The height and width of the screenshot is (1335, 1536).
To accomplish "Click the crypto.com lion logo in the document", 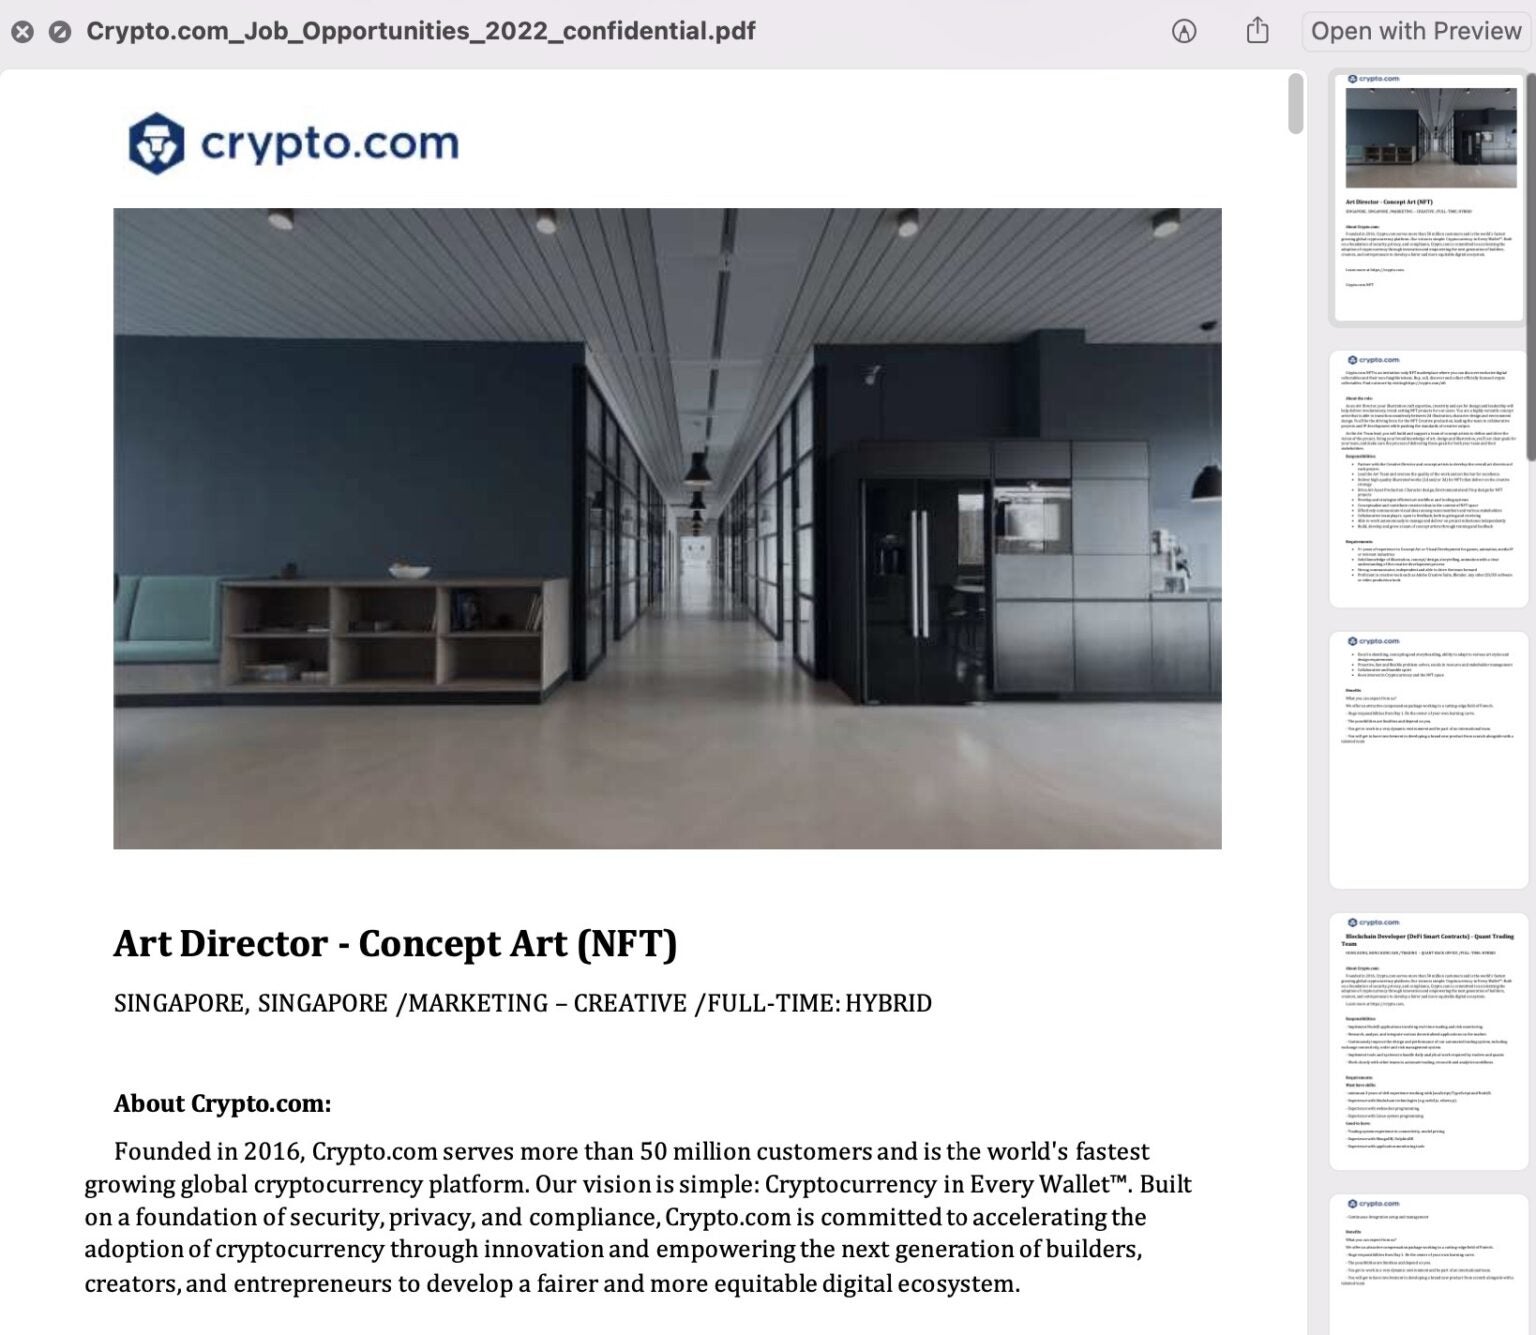I will point(157,143).
